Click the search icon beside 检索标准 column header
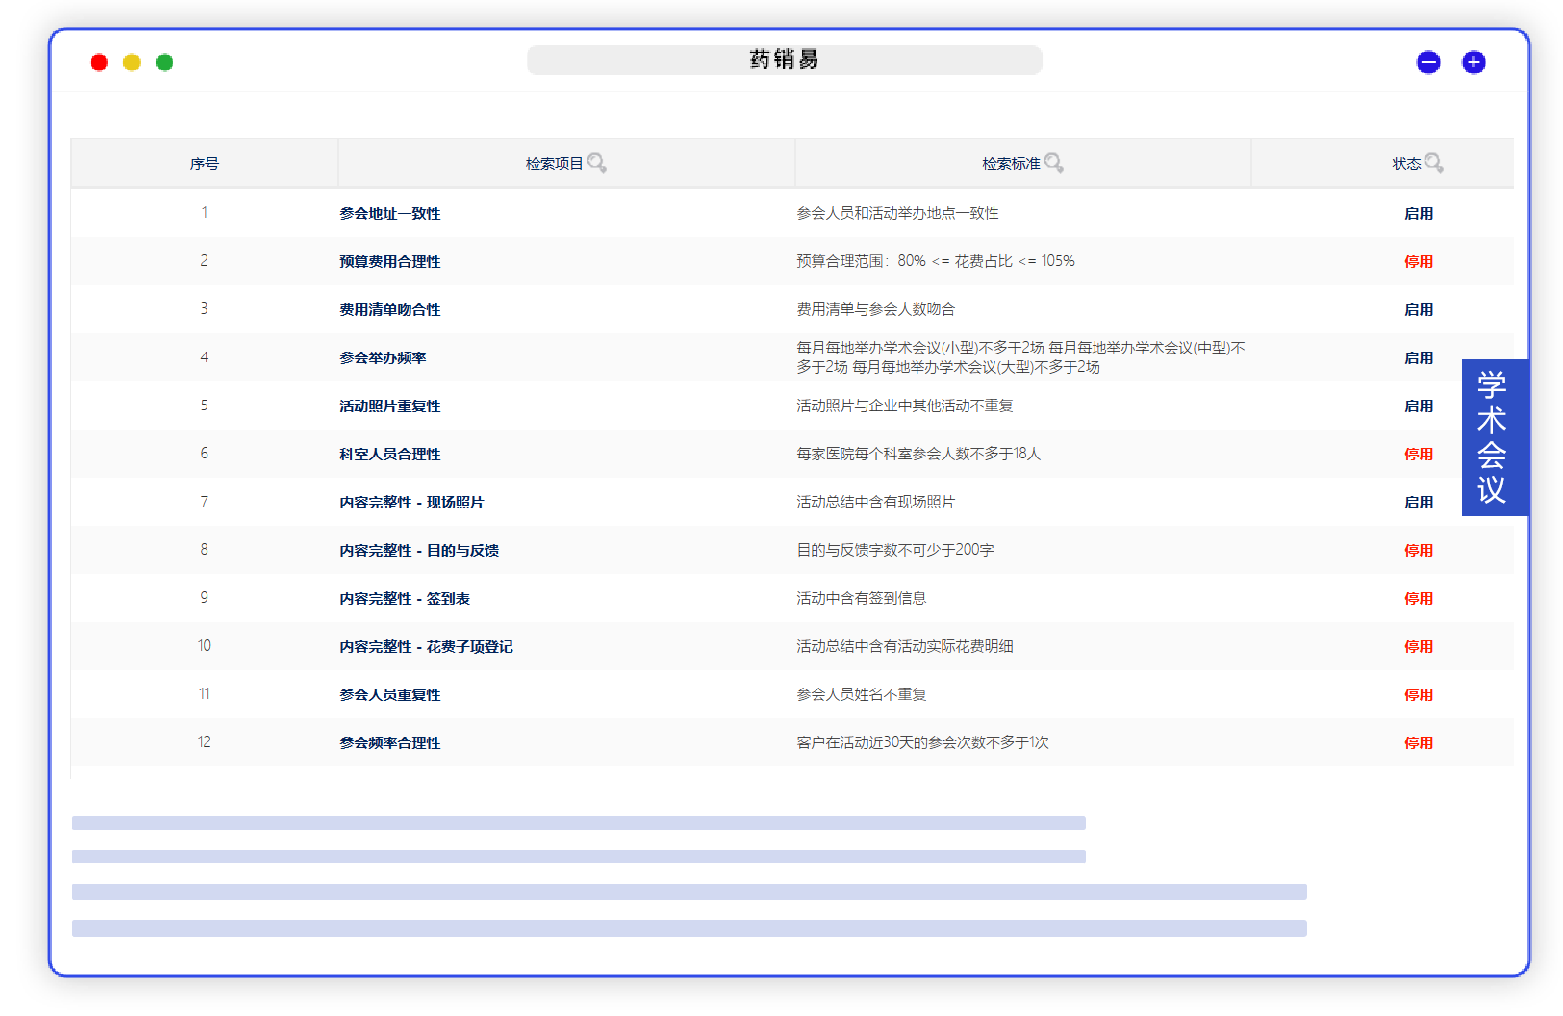 1054,162
